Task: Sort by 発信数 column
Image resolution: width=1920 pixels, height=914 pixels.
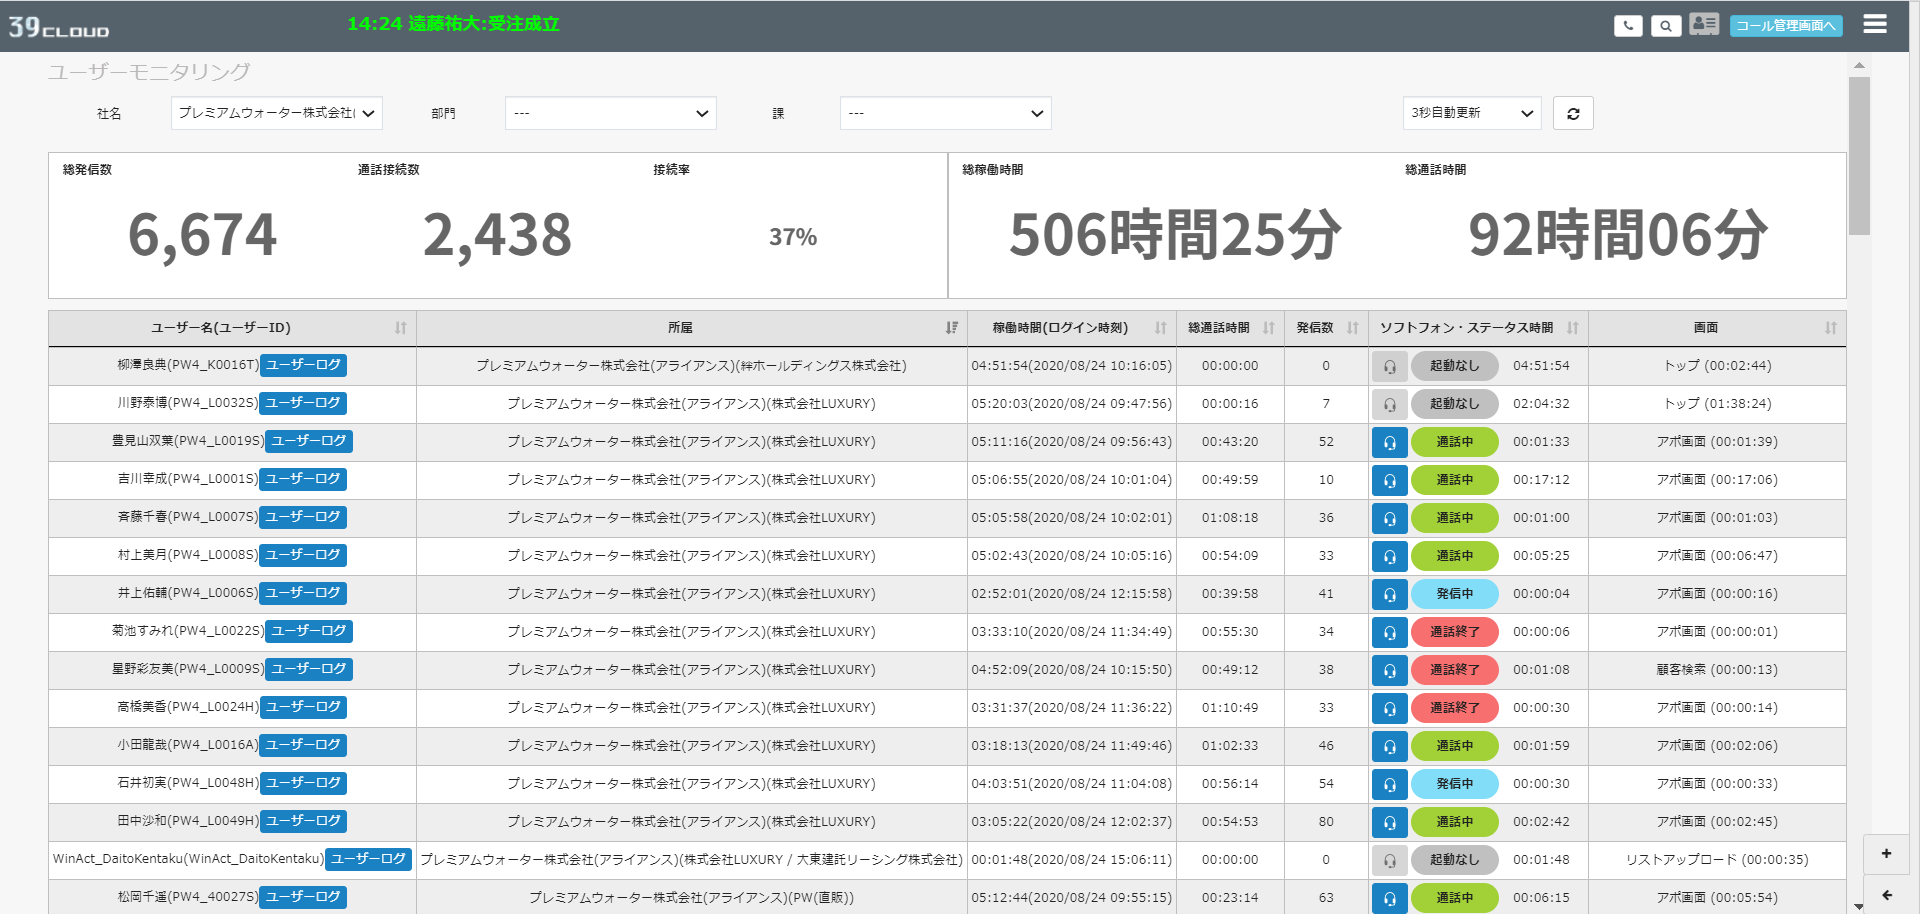Action: [1326, 328]
